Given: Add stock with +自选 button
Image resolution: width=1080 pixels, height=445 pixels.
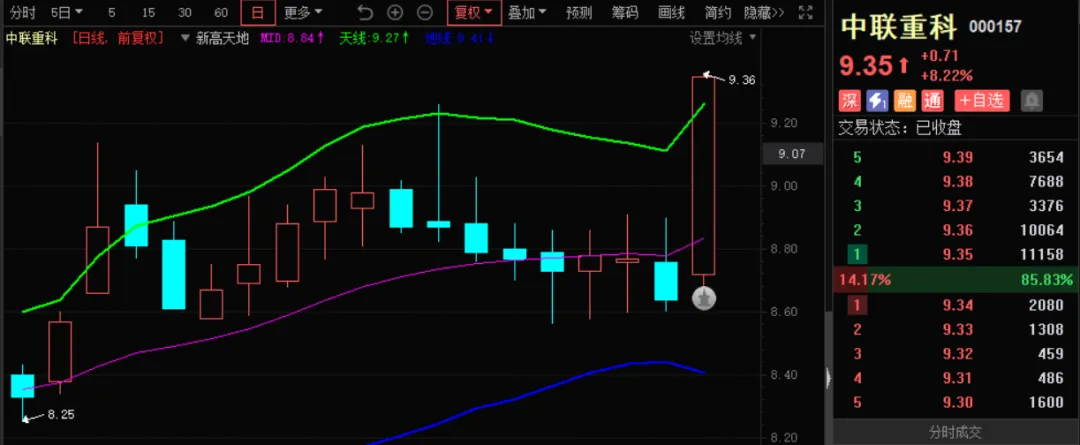Looking at the screenshot, I should 982,101.
